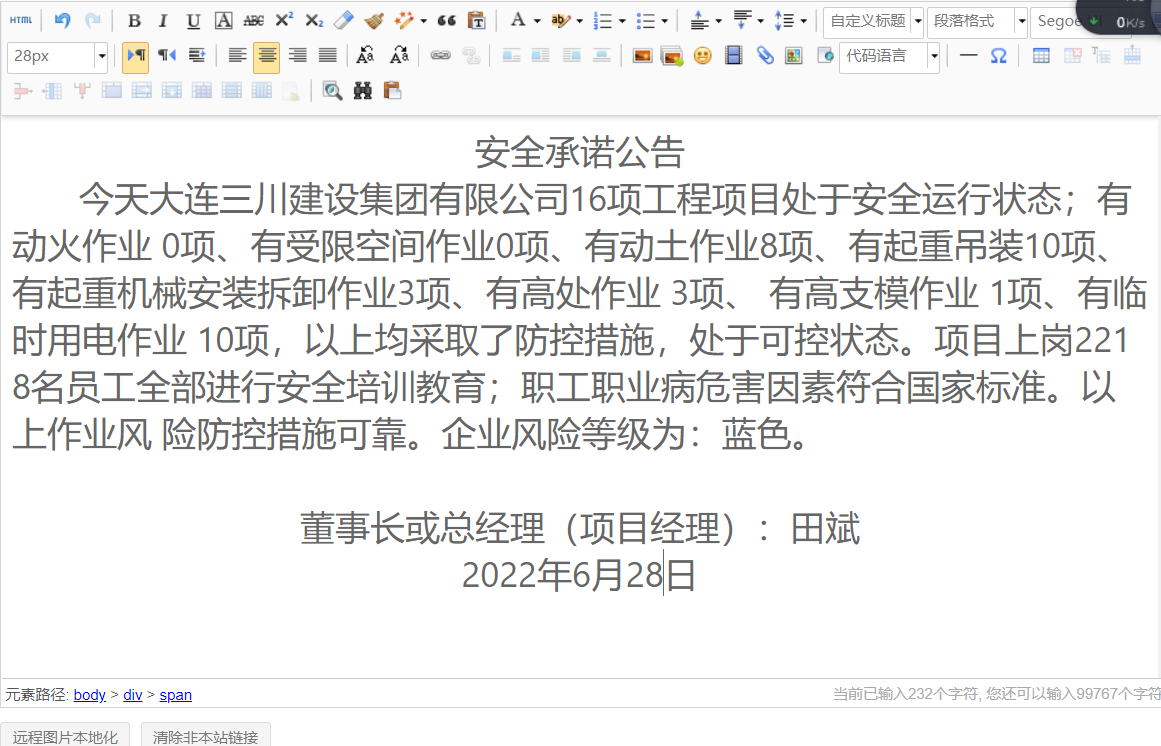Open search and replace binoculars
The width and height of the screenshot is (1161, 746).
coord(362,90)
